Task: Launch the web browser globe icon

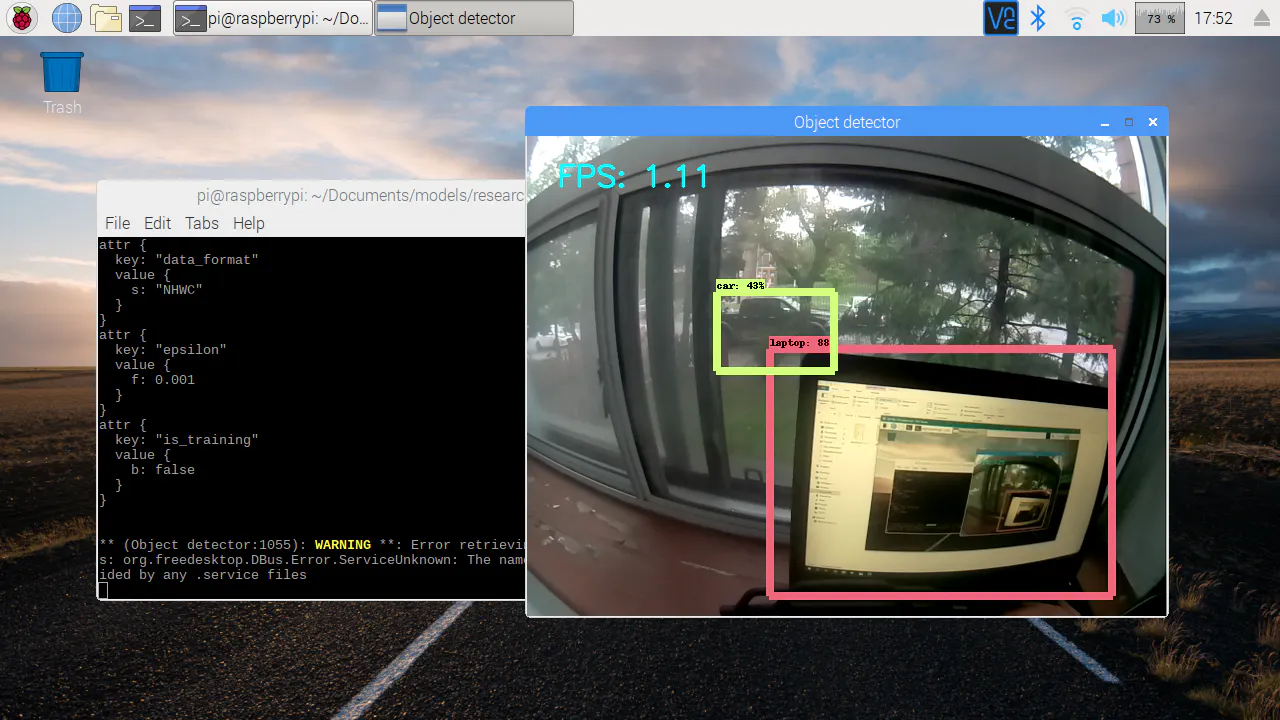Action: pos(66,18)
